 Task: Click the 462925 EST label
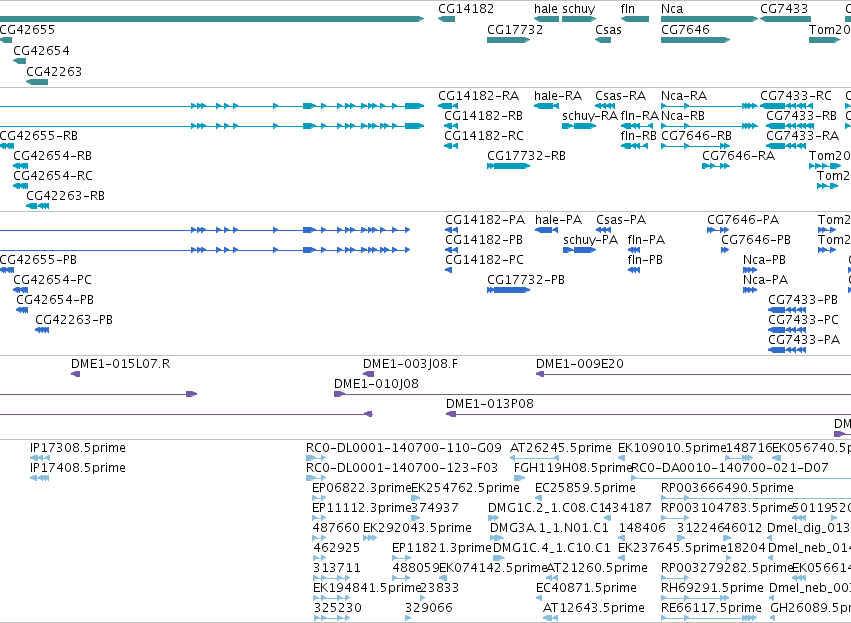click(x=337, y=548)
